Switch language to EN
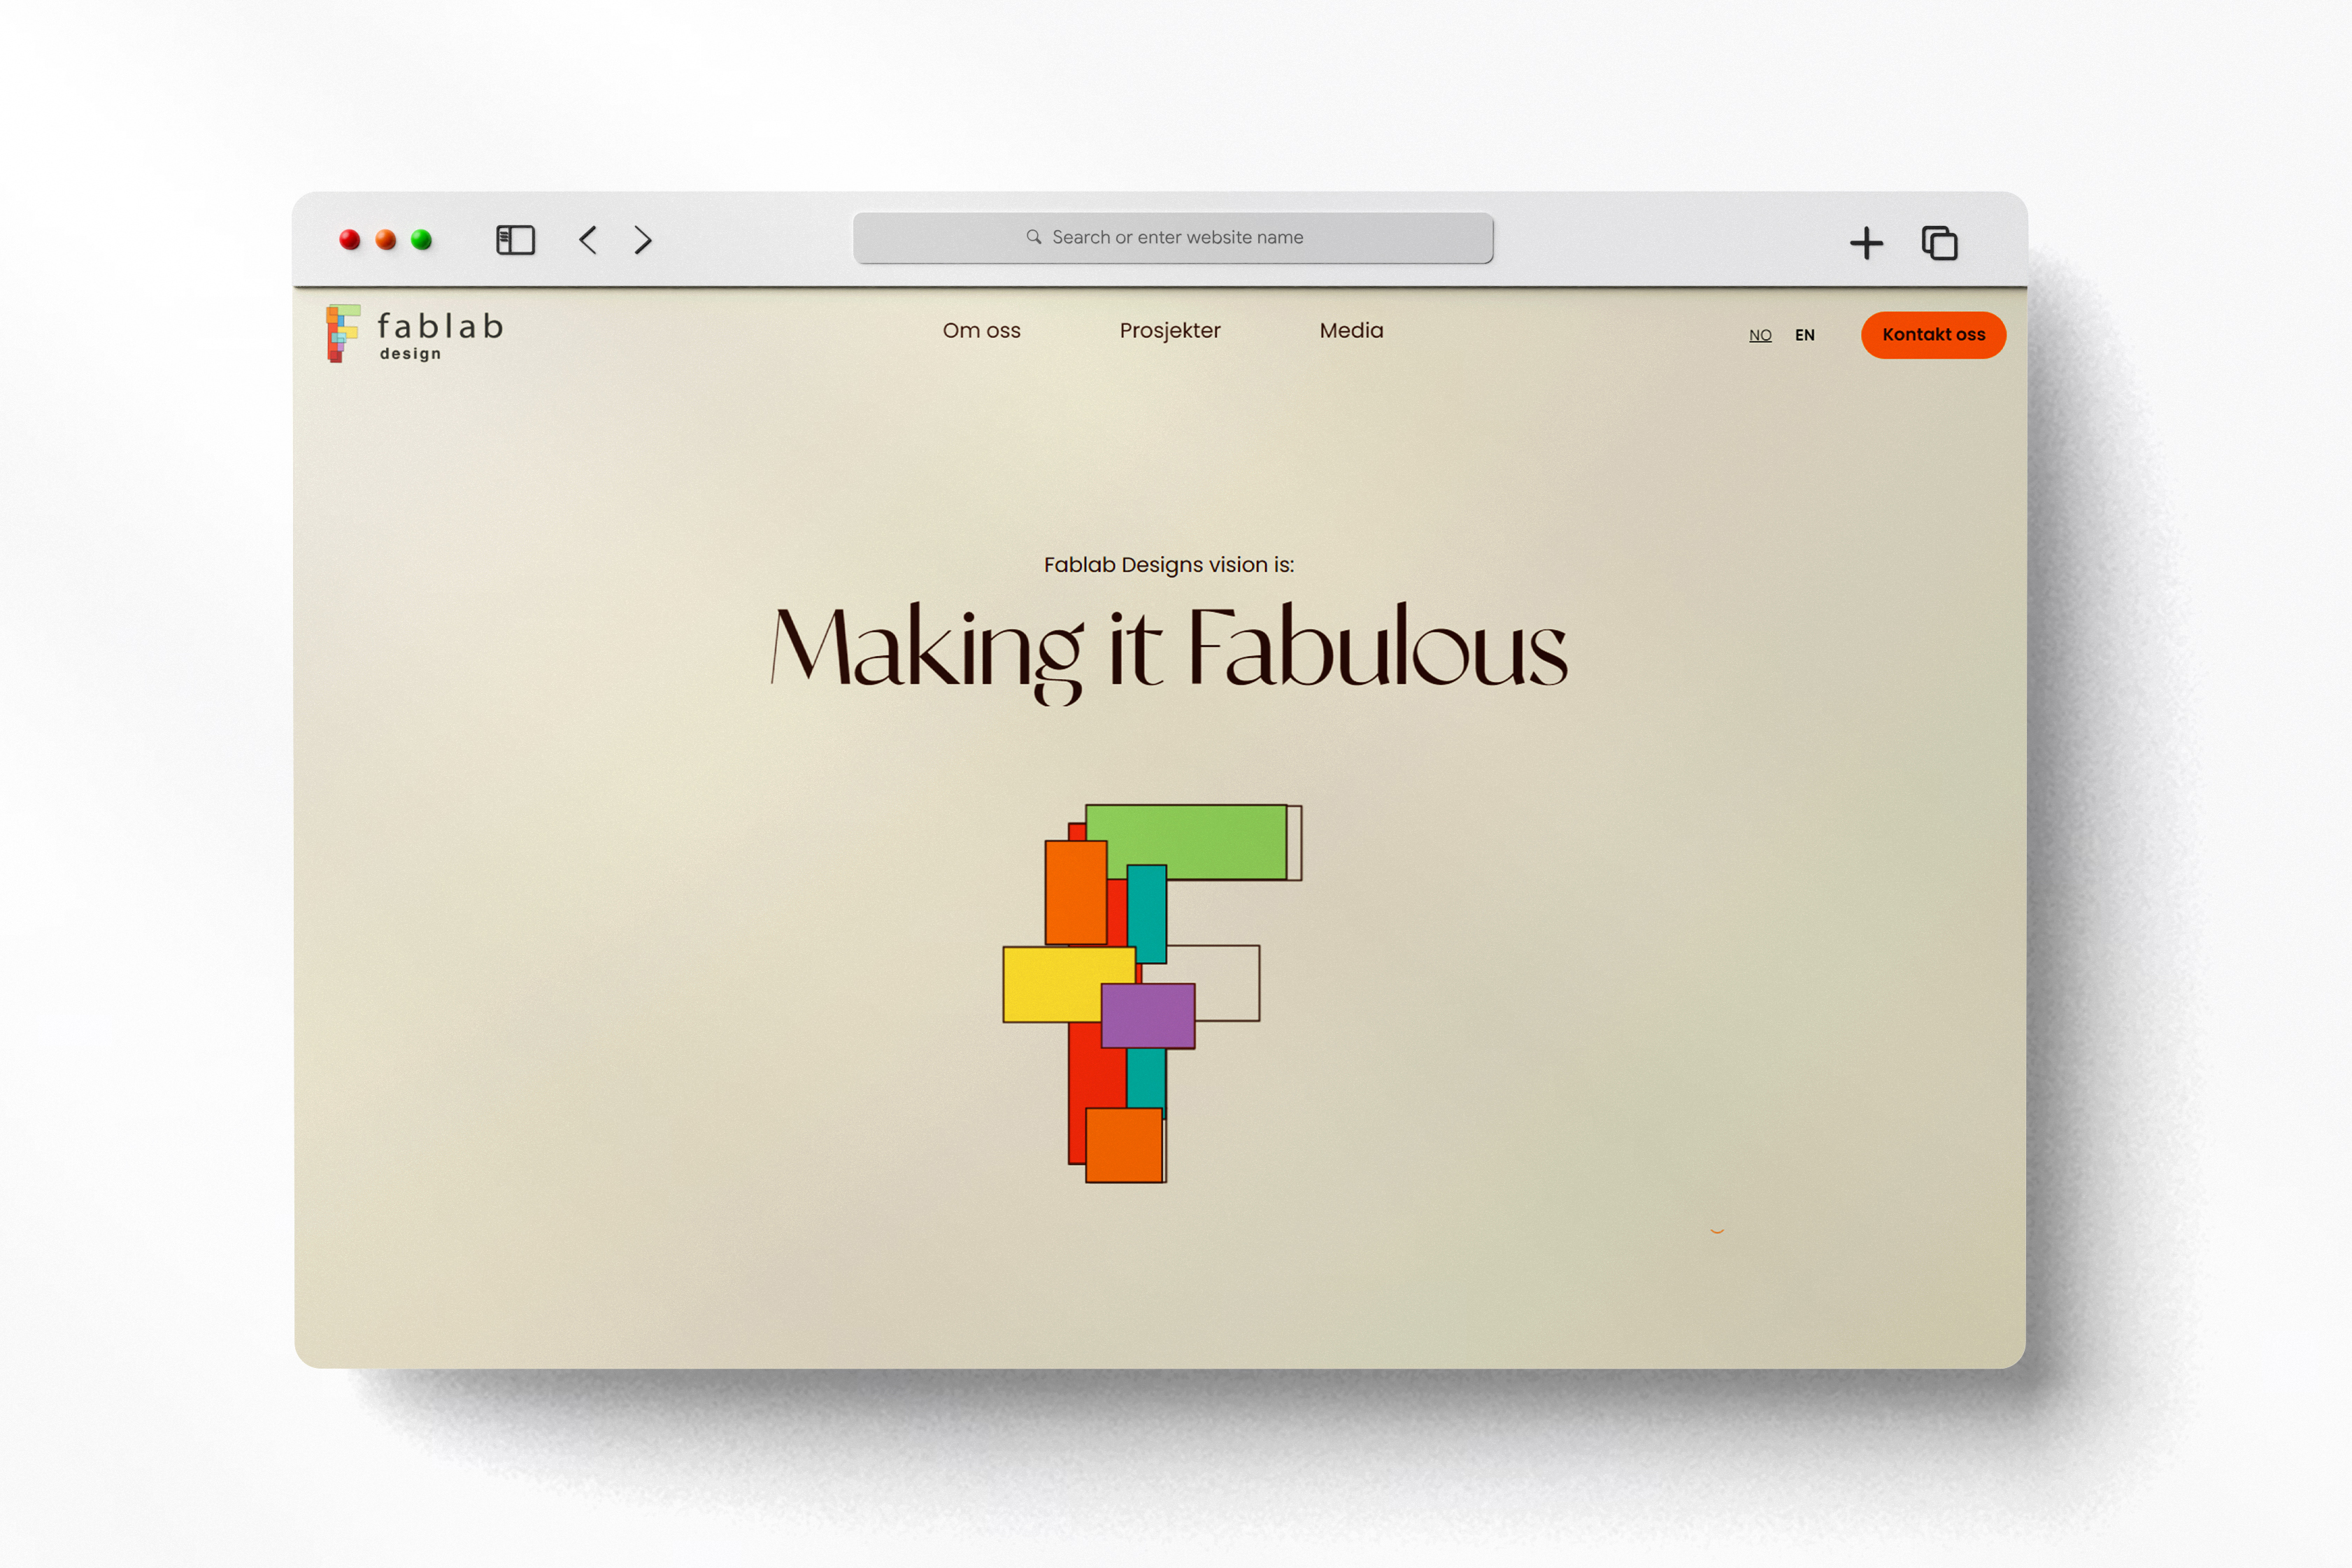This screenshot has height=1568, width=2352. pos(1804,335)
